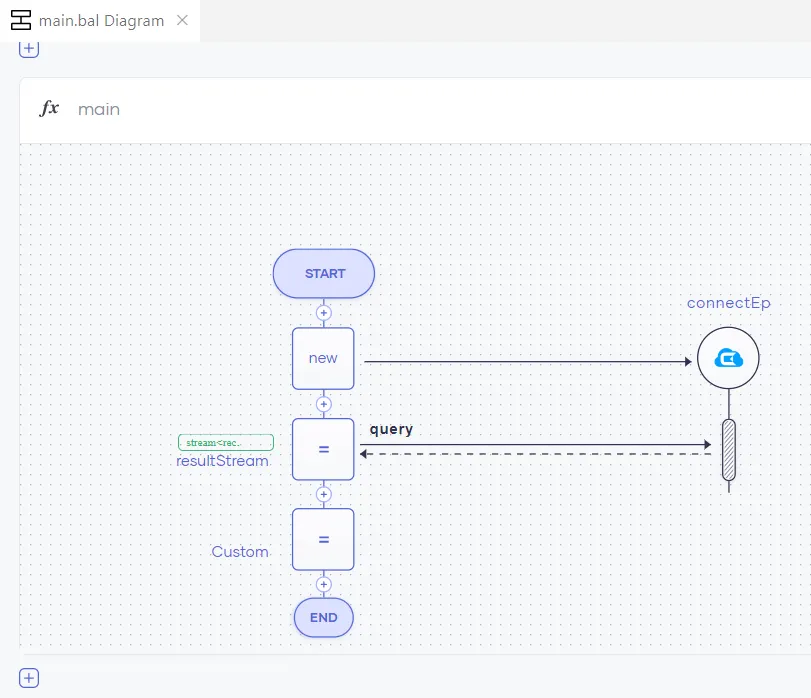Click the stream<rec..> type badge
Image resolution: width=811 pixels, height=698 pixels.
pos(224,441)
